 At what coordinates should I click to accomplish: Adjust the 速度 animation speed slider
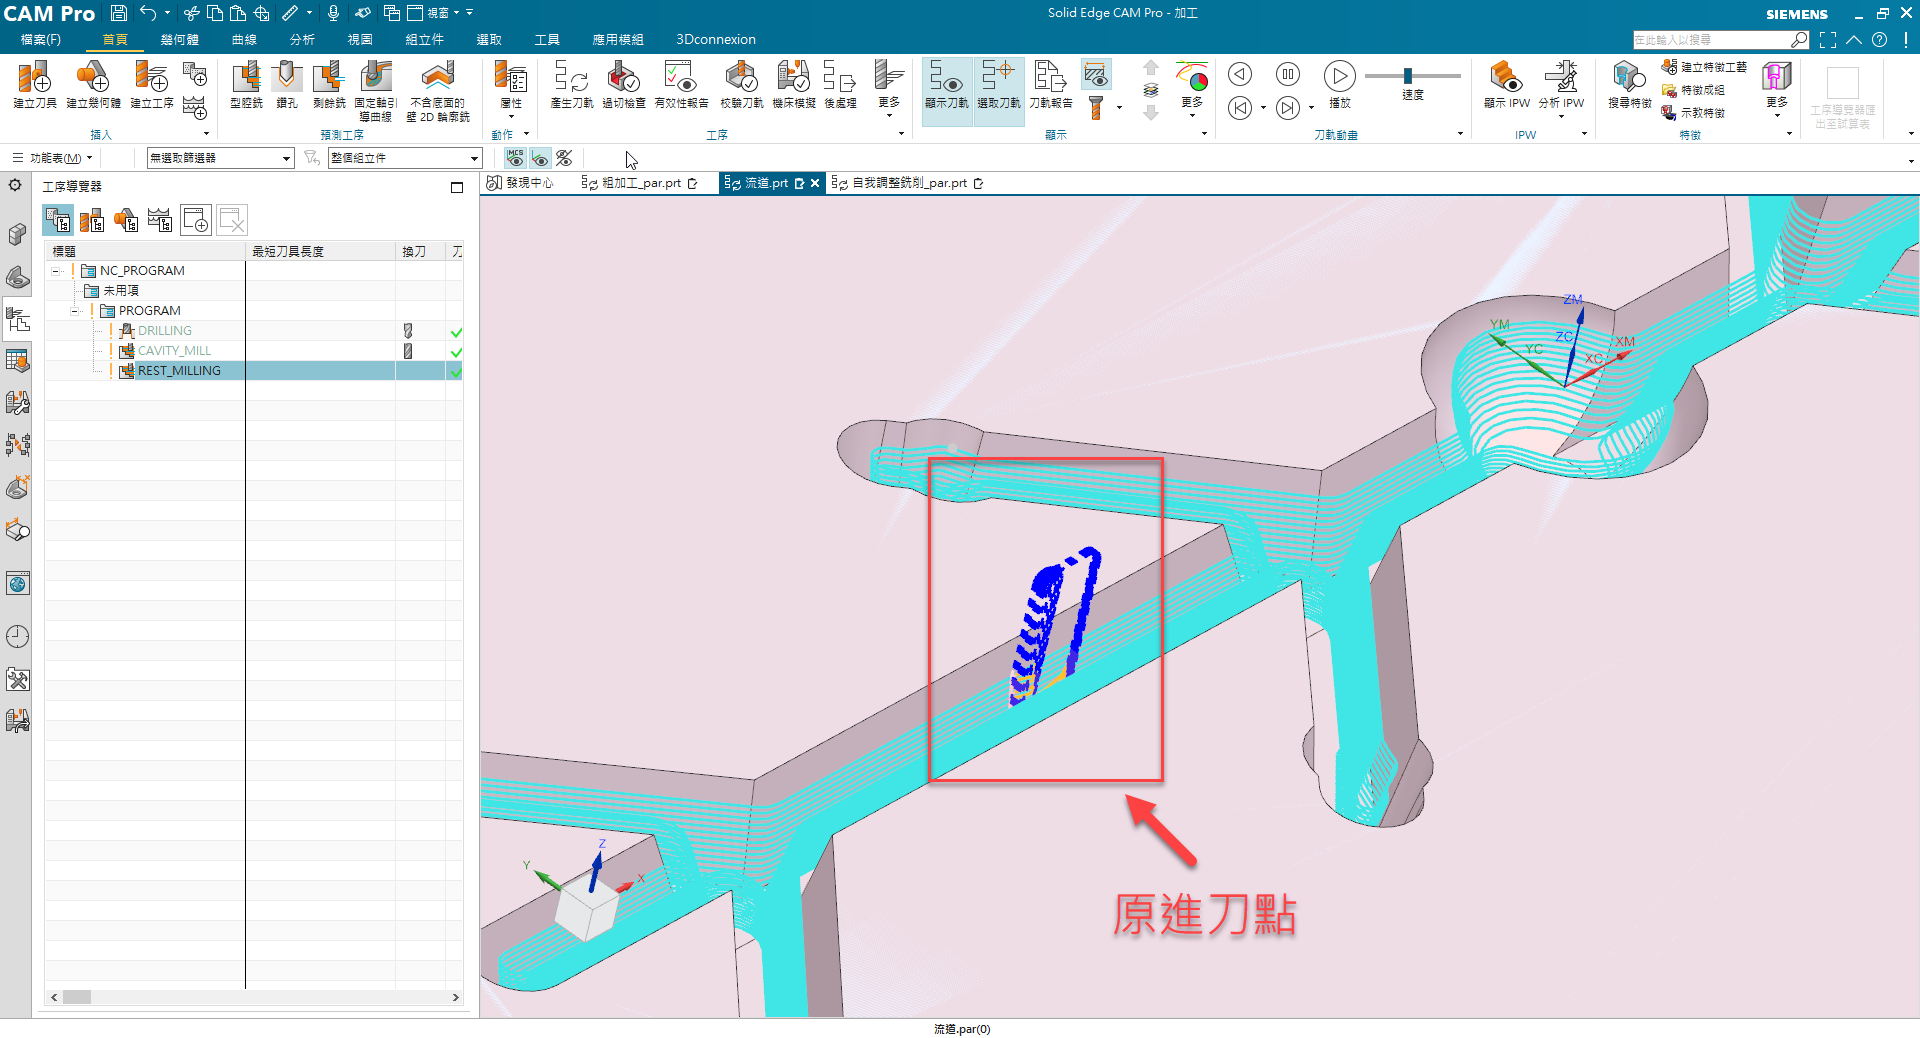(x=1408, y=76)
